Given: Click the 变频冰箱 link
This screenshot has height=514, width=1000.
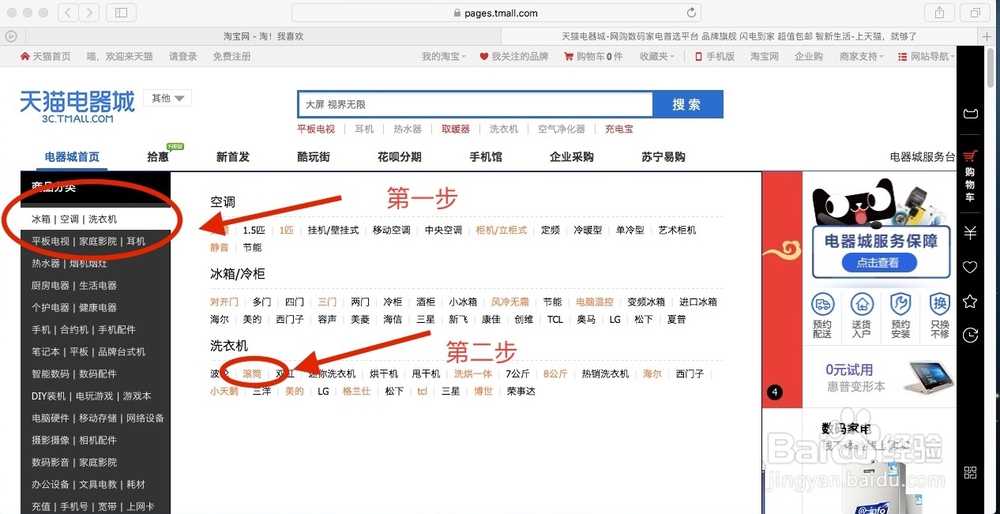Looking at the screenshot, I should [x=646, y=302].
